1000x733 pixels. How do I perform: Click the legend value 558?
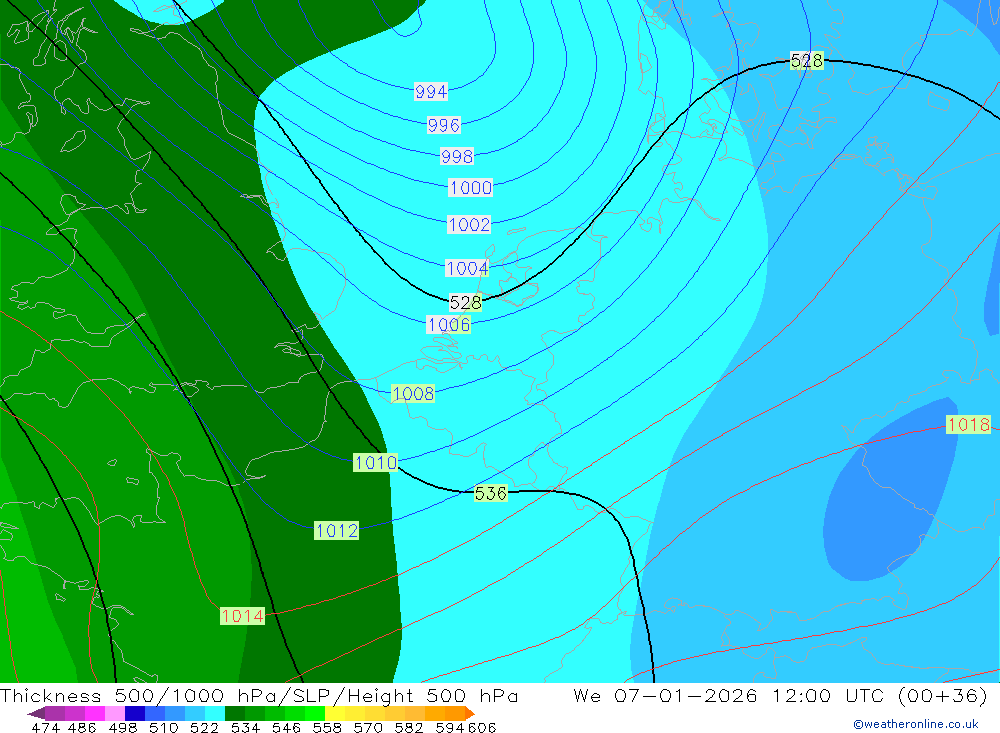[327, 727]
